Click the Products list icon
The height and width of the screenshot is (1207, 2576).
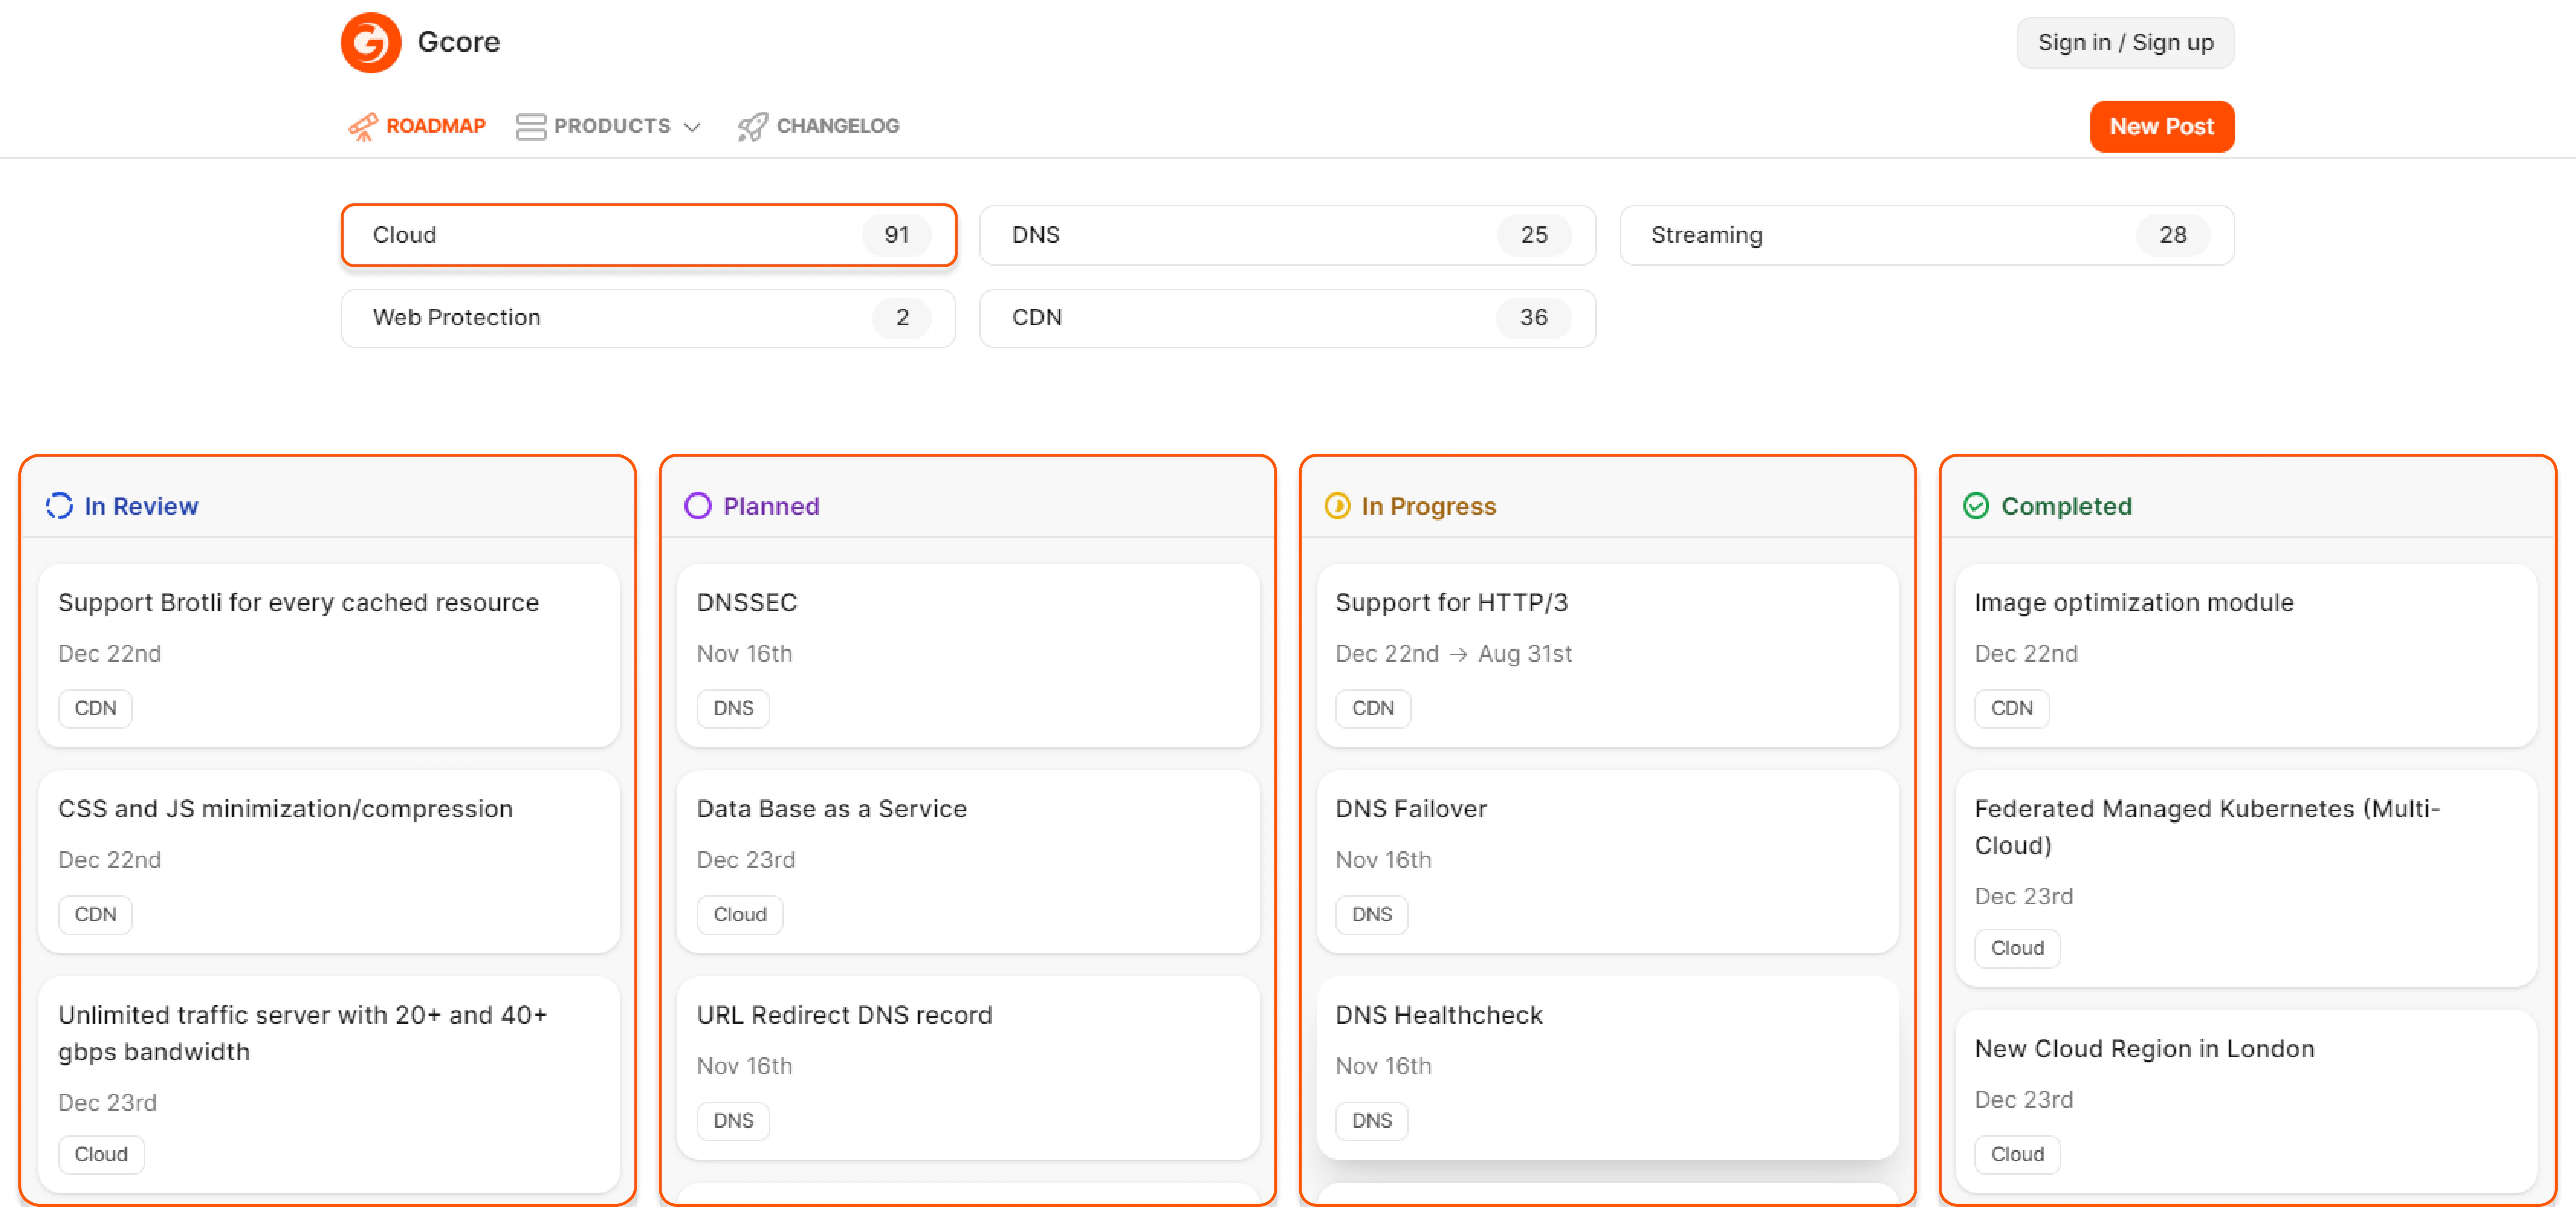531,126
